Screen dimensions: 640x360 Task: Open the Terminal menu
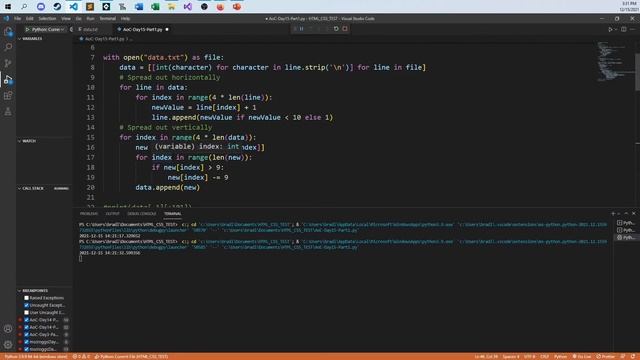[108, 18]
